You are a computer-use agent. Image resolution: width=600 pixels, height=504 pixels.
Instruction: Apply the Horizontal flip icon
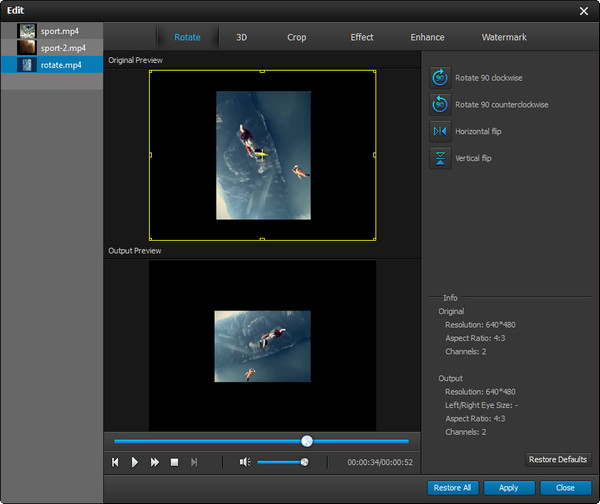coord(440,131)
